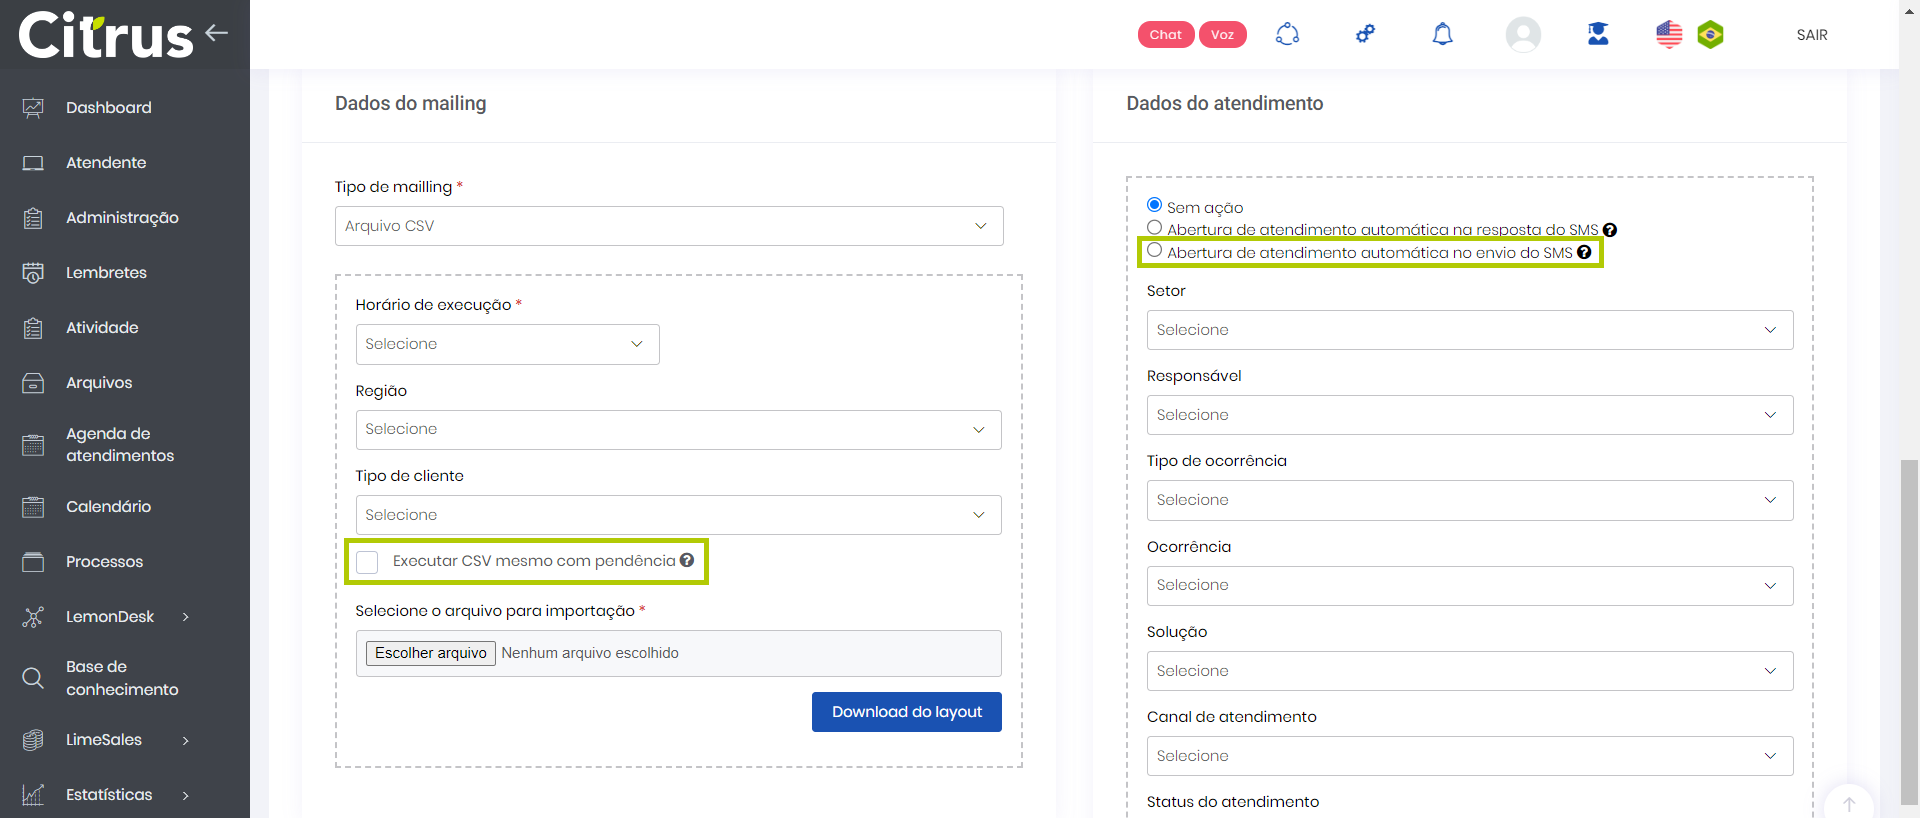The image size is (1920, 818).
Task: Select the Sem ação radio option
Action: tap(1154, 205)
